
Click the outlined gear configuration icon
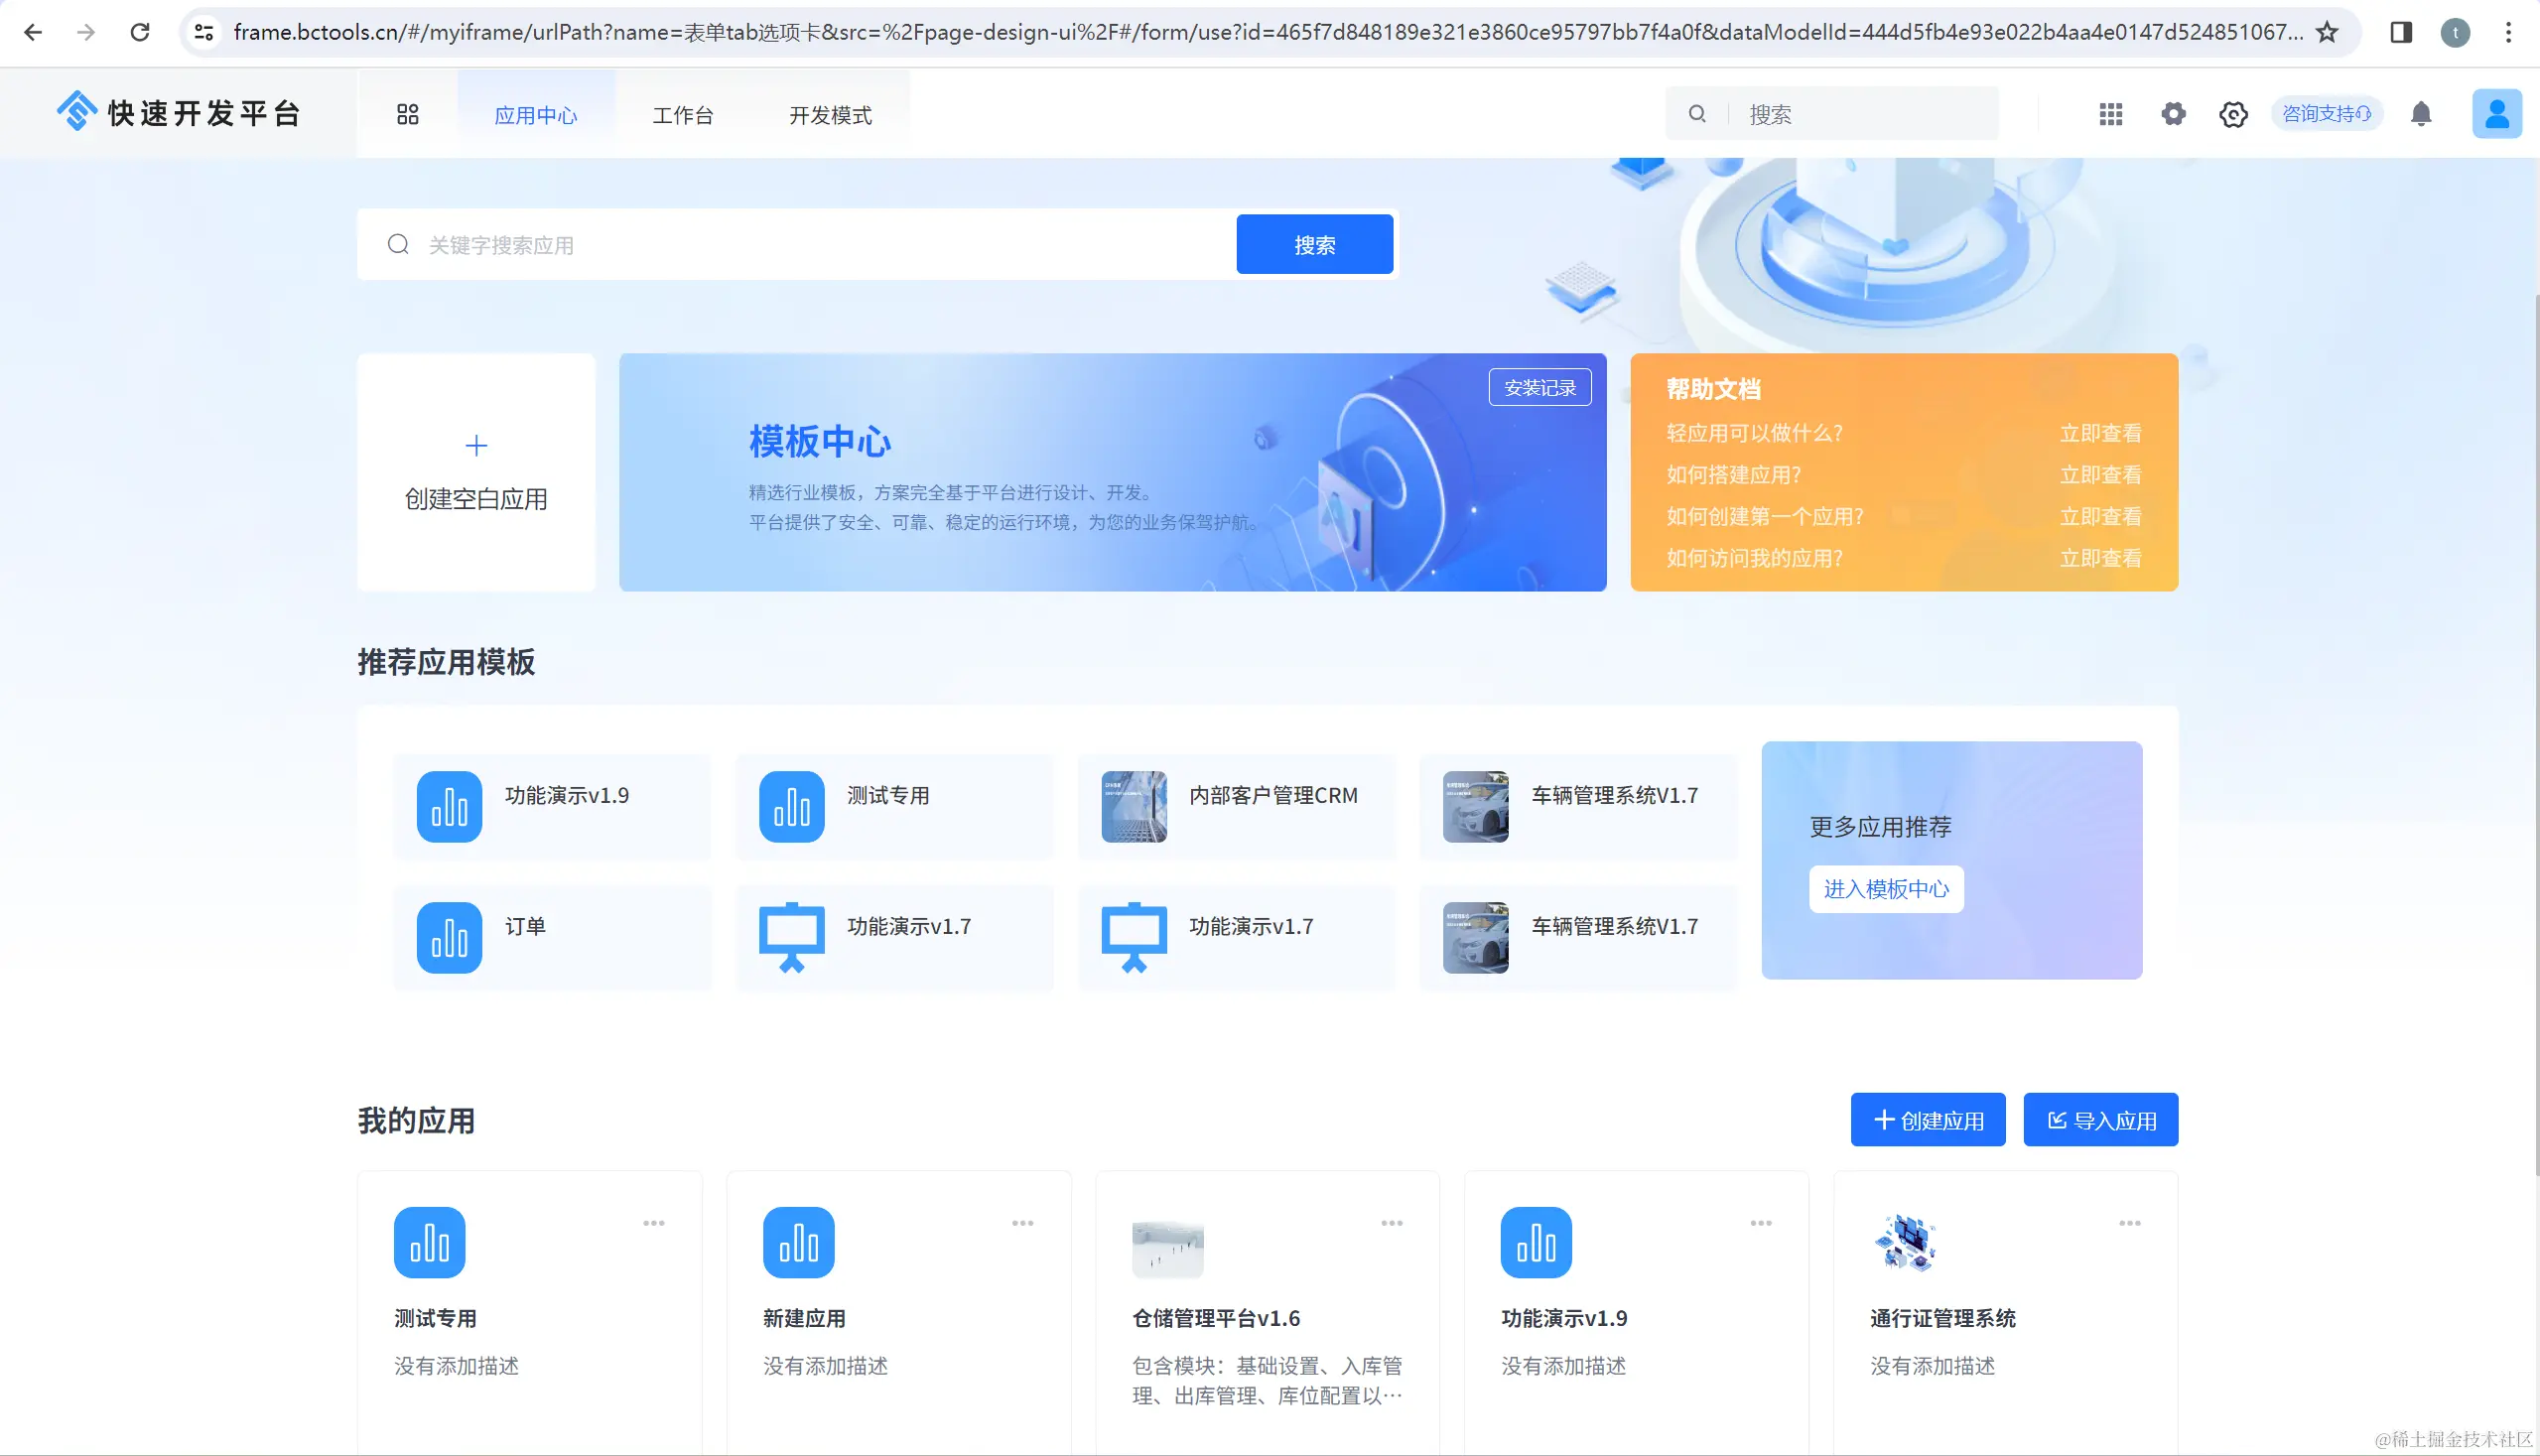click(x=2233, y=114)
